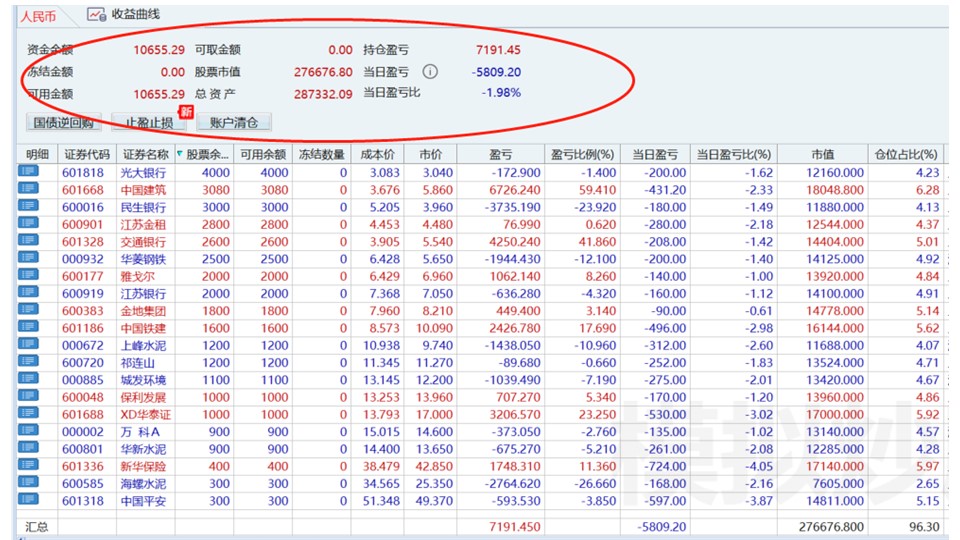Click the 收益曲线 chart icon

[96, 14]
